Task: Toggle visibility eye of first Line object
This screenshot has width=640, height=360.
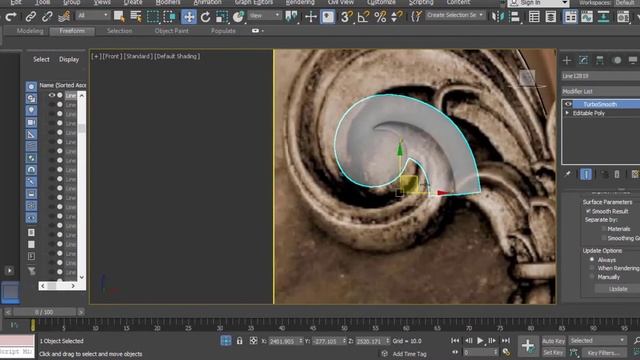Action: (52, 95)
